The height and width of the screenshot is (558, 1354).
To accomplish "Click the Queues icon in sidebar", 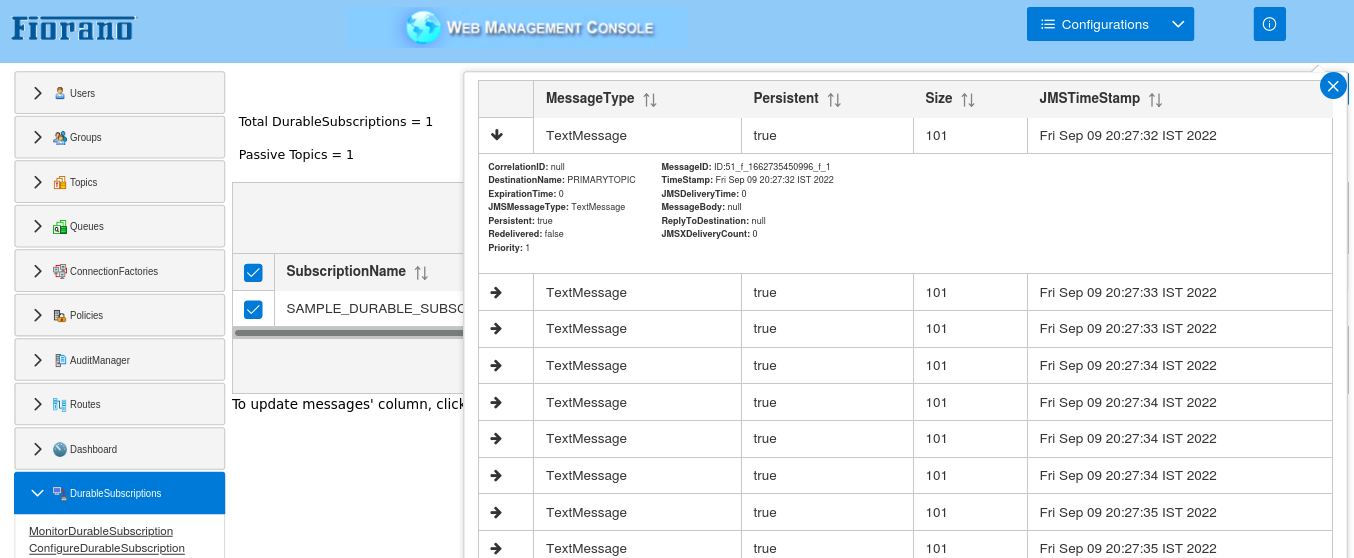I will pos(60,227).
